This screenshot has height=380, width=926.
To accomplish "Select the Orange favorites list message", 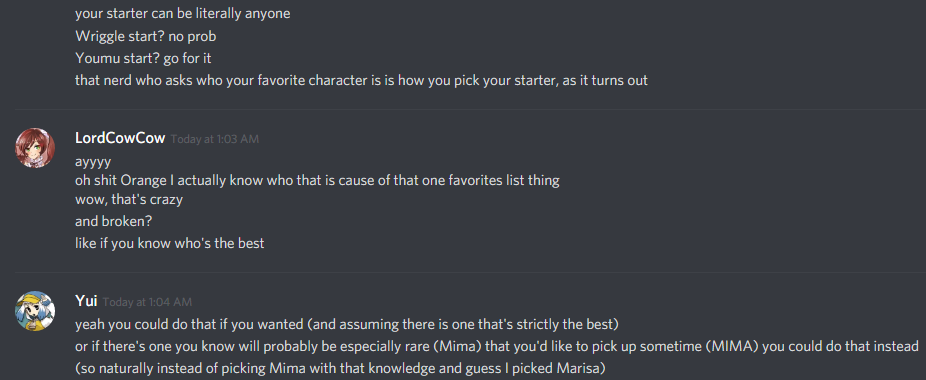I will pyautogui.click(x=317, y=180).
